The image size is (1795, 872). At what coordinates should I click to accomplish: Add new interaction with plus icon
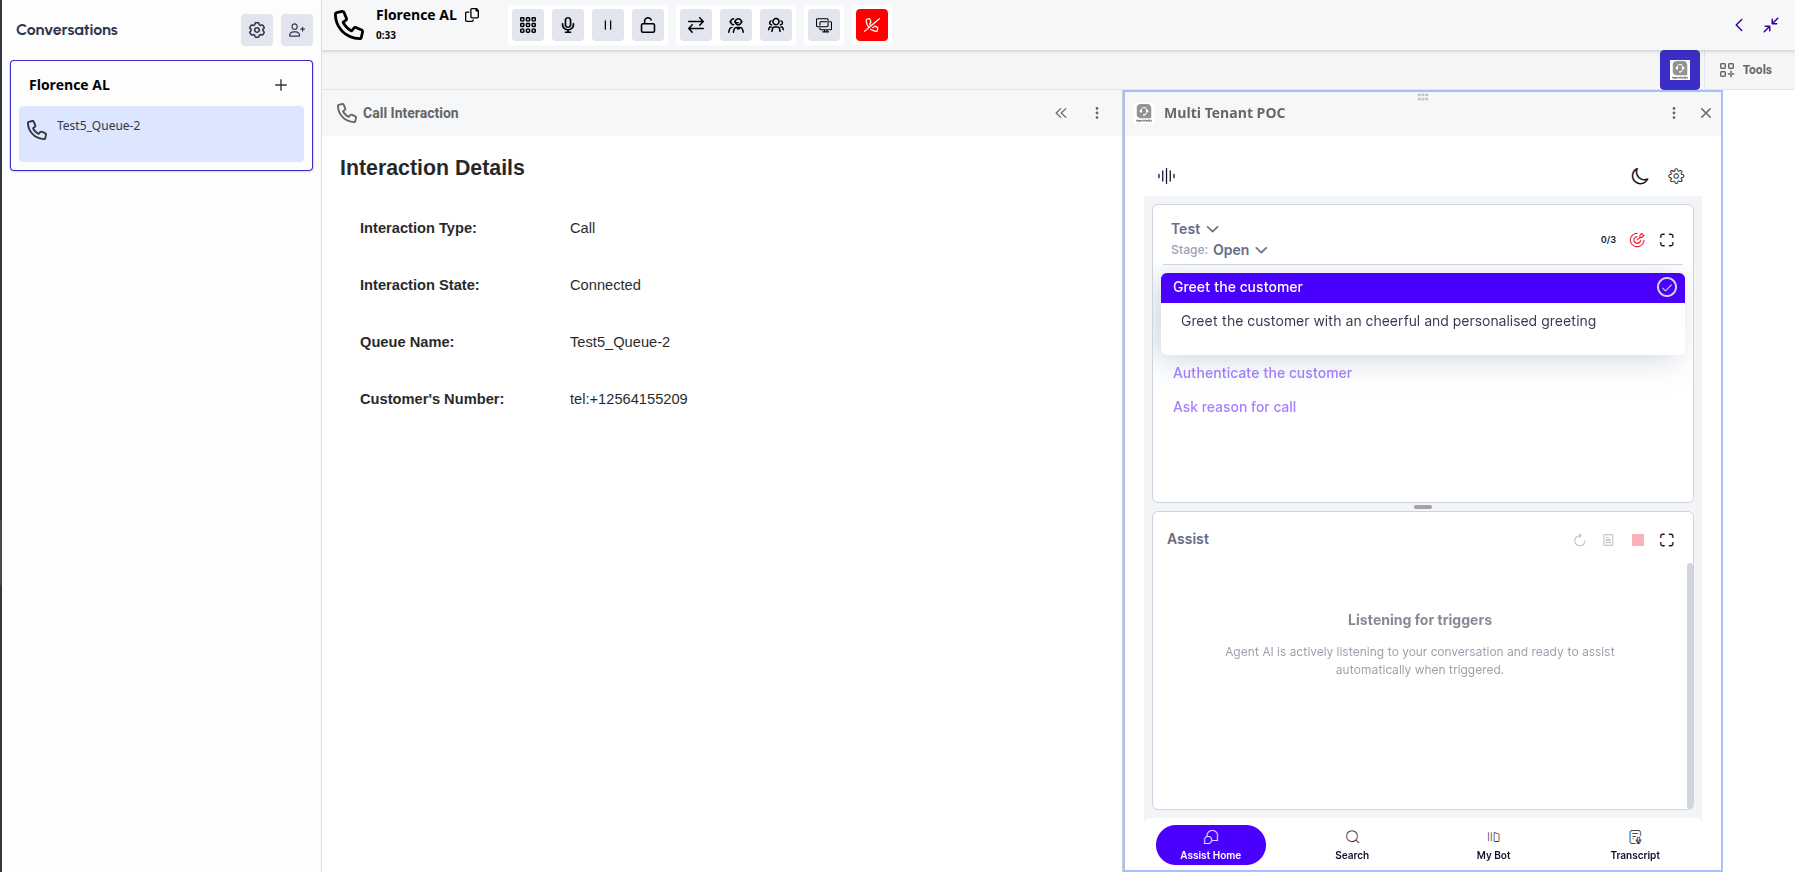[x=281, y=85]
